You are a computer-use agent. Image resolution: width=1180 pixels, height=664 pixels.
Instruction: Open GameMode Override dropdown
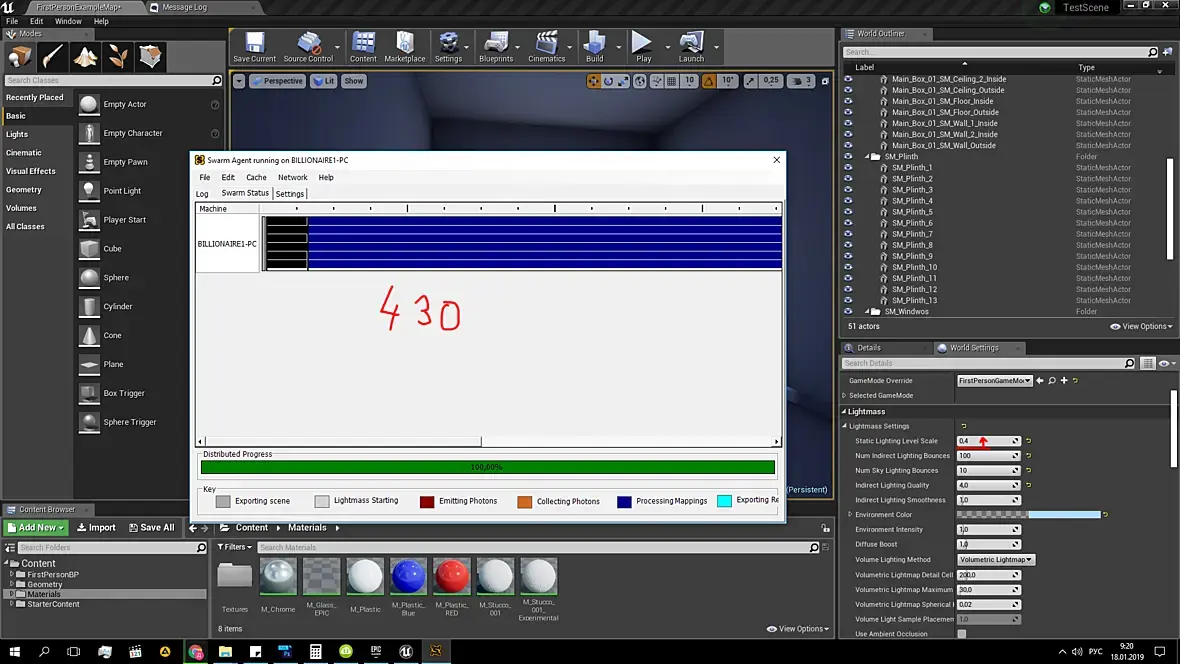pos(994,381)
